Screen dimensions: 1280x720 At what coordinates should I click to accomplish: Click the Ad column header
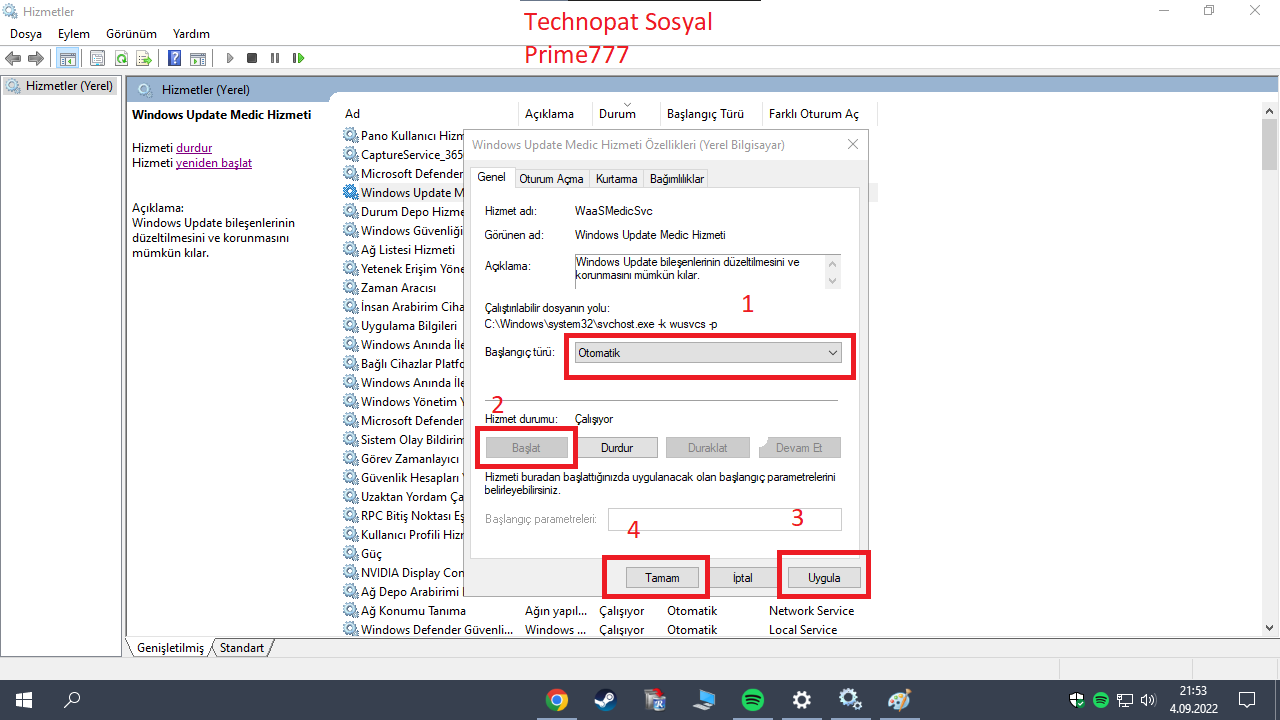[352, 114]
